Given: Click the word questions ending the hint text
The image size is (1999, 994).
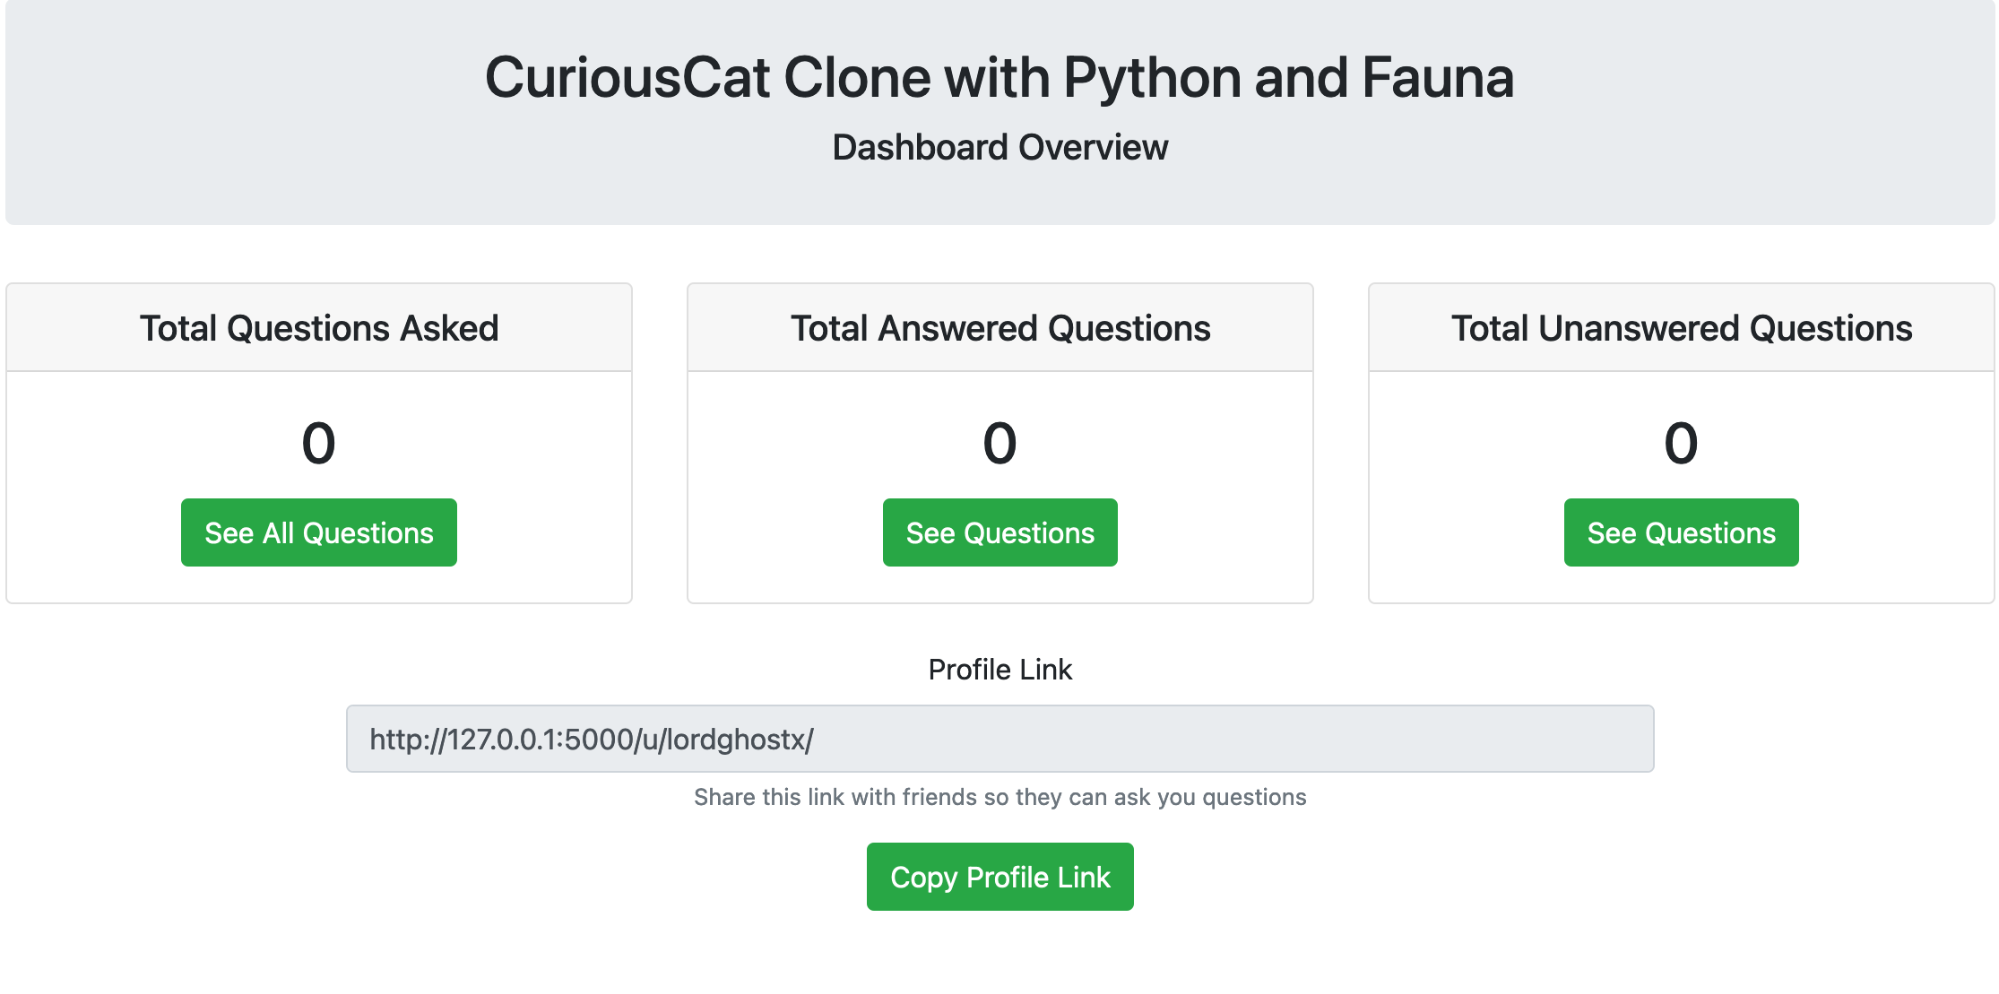Looking at the screenshot, I should tap(1254, 797).
